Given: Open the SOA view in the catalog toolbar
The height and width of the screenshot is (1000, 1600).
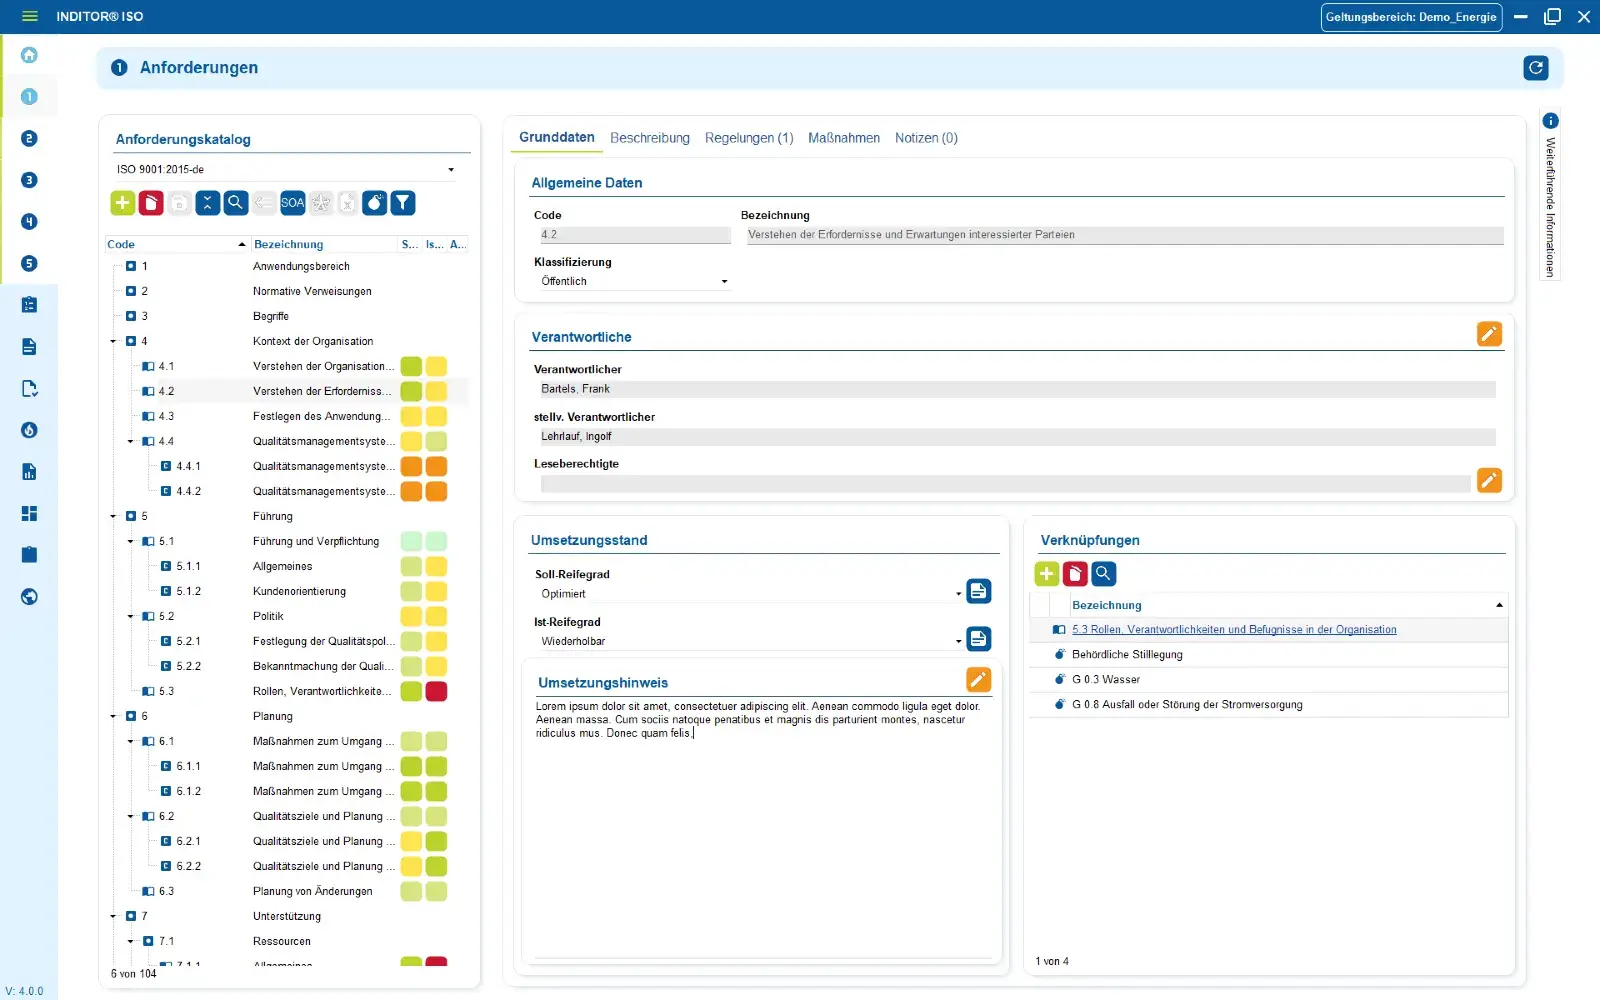Looking at the screenshot, I should tap(292, 202).
